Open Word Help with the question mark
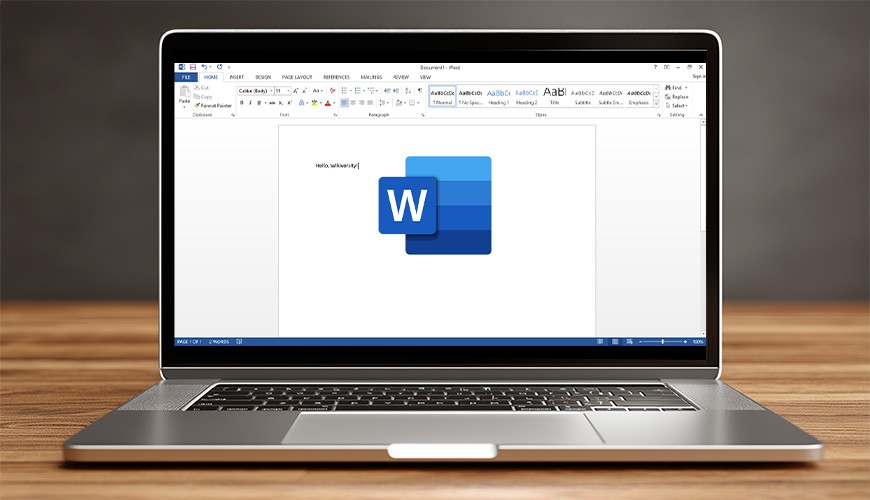 point(655,67)
